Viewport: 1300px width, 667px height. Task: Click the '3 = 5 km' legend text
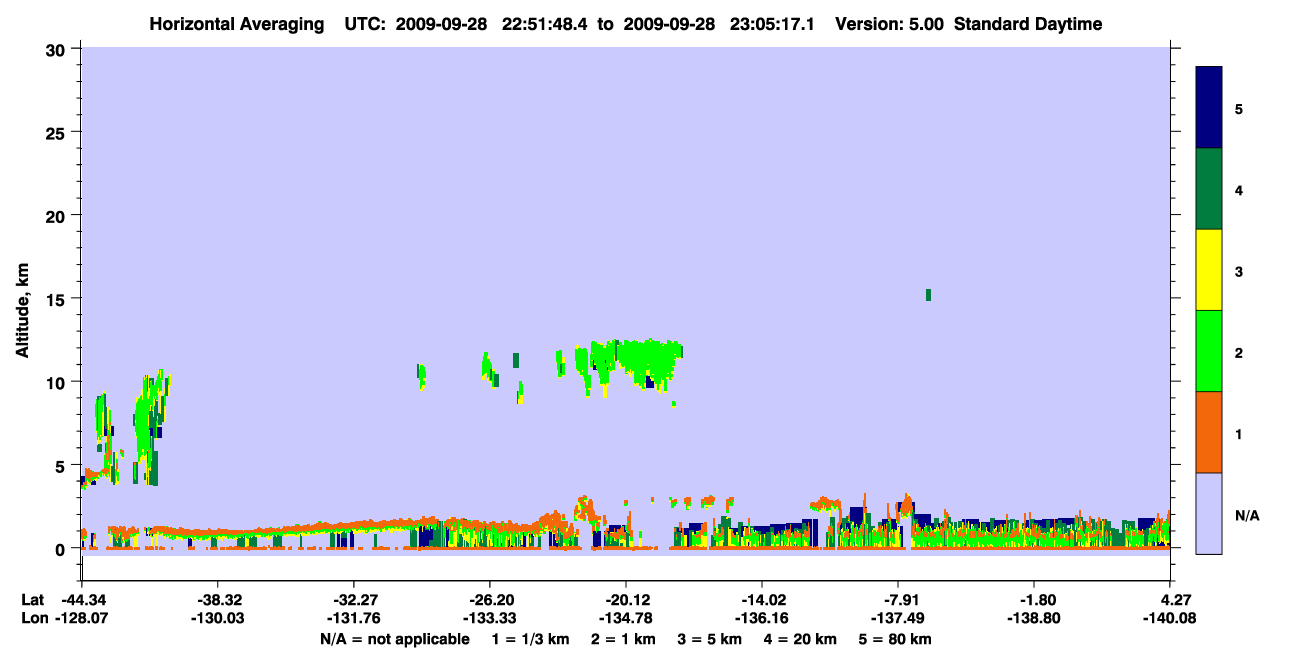tap(711, 639)
